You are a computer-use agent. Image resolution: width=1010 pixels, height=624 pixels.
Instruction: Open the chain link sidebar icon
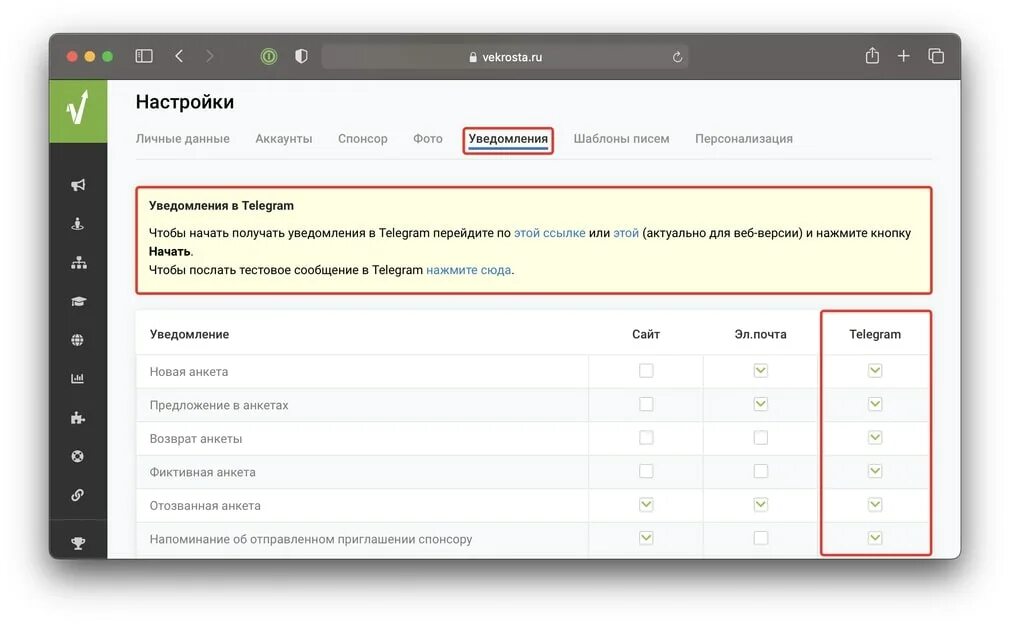(77, 495)
